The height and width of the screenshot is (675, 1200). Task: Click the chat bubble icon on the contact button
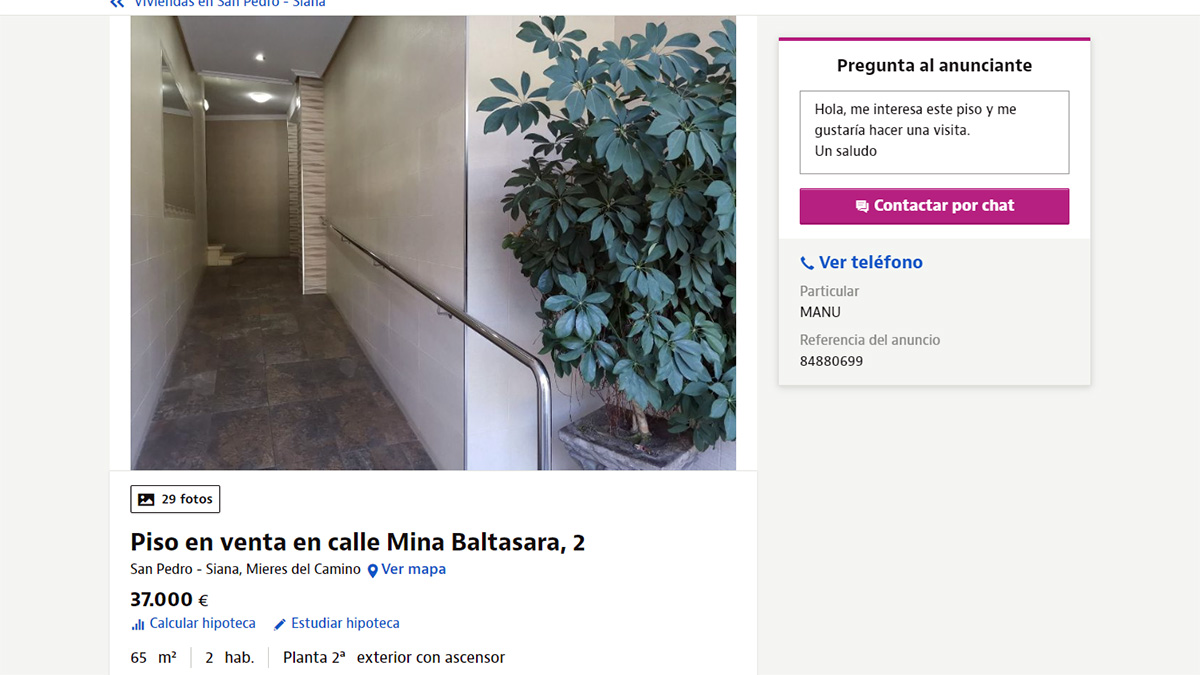[862, 206]
